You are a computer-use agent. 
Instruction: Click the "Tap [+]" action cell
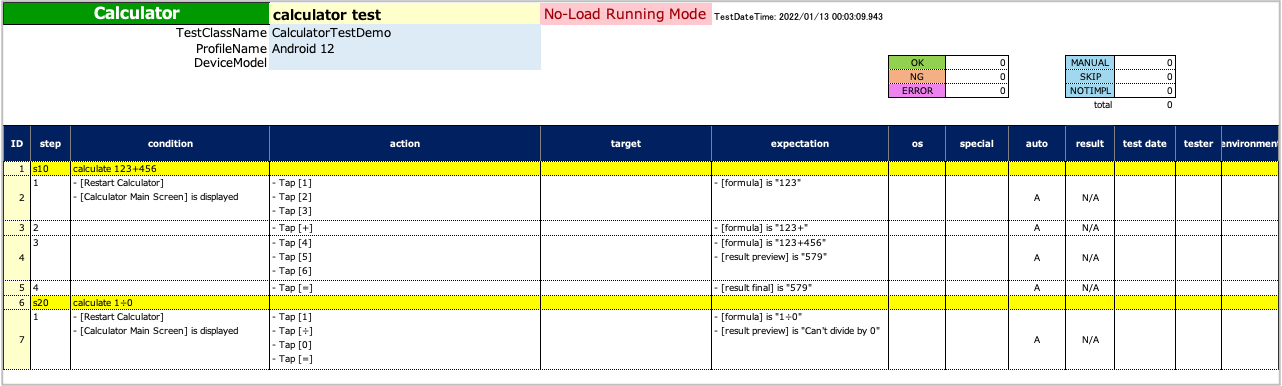(x=405, y=228)
